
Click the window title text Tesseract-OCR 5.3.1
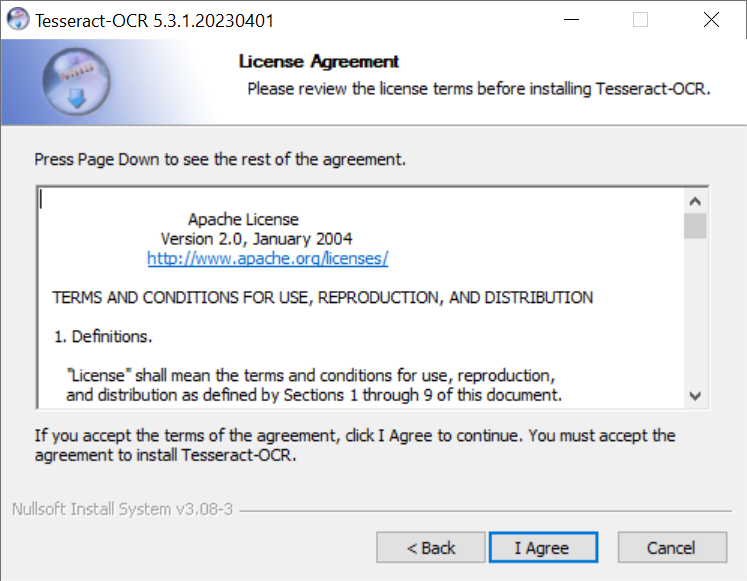coord(154,21)
